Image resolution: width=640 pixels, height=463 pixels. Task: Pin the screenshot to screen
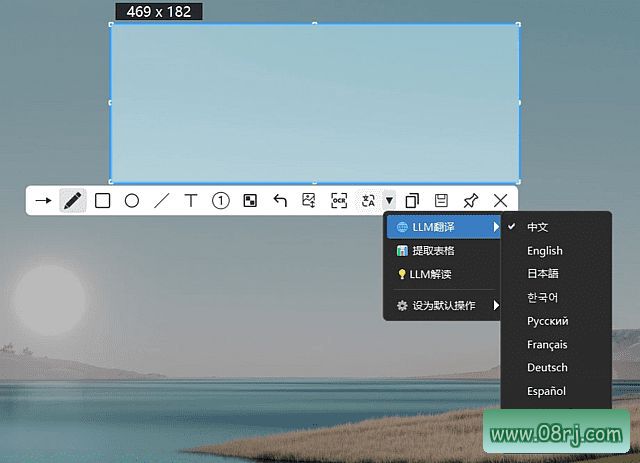point(471,200)
